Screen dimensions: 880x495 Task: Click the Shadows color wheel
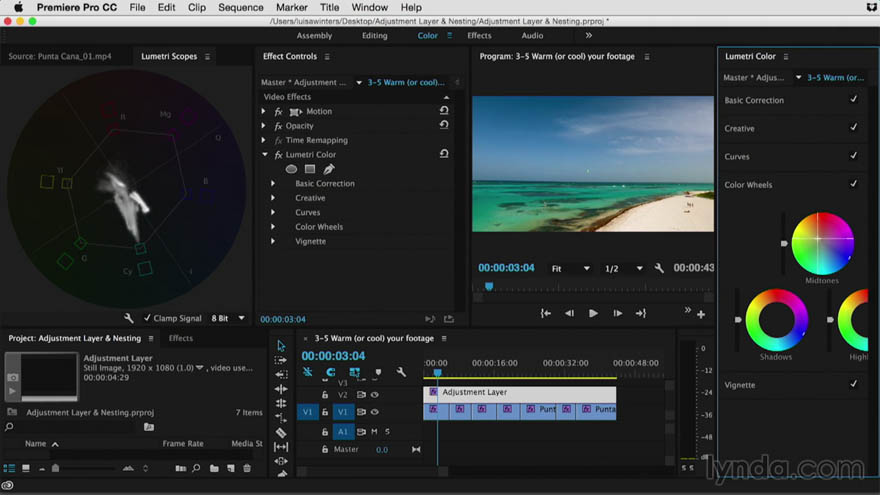[x=777, y=320]
